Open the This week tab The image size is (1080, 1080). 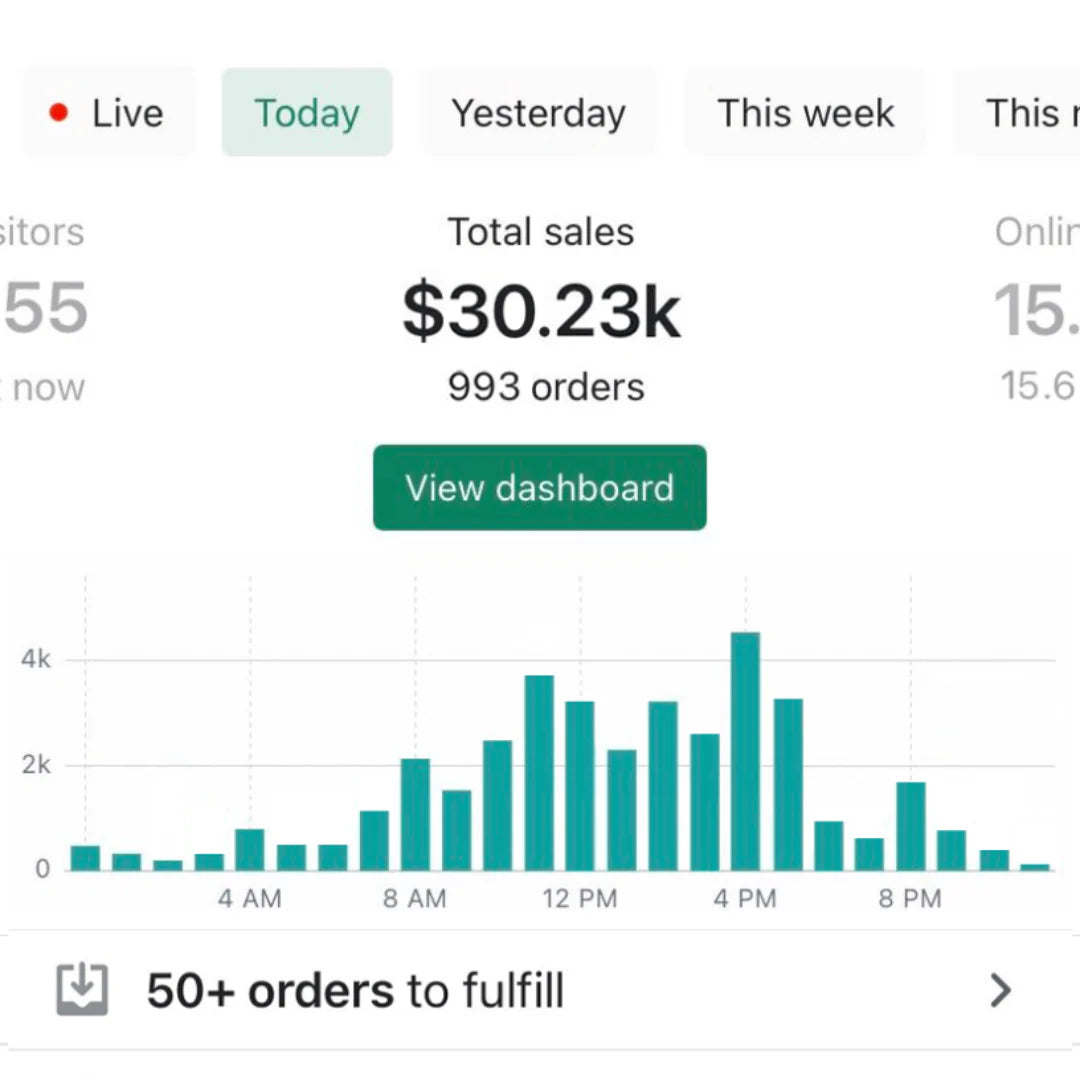[x=805, y=113]
